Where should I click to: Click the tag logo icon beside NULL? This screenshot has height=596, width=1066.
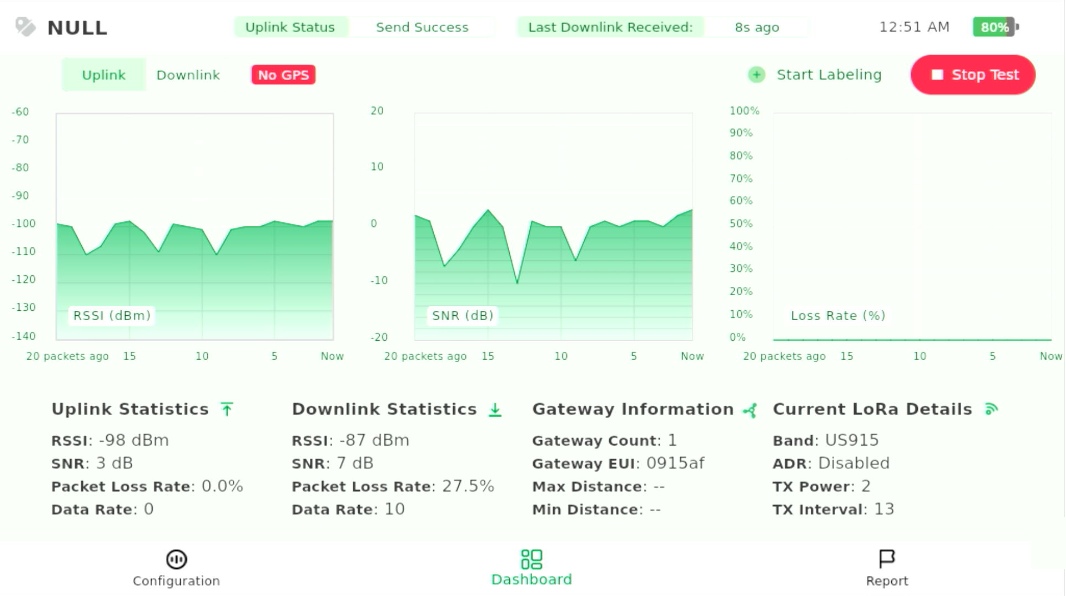pos(25,27)
